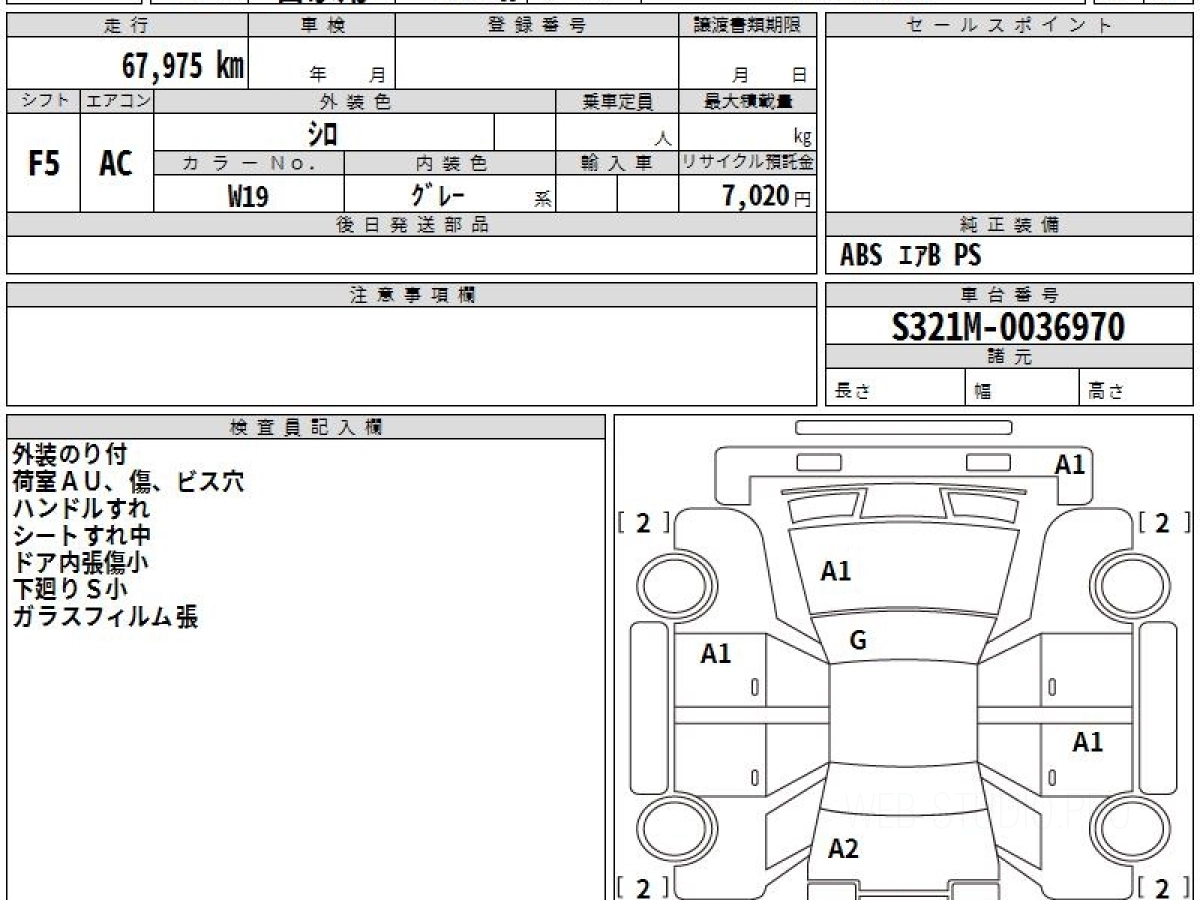Select the A1 mark on the right rear door

pos(1088,742)
